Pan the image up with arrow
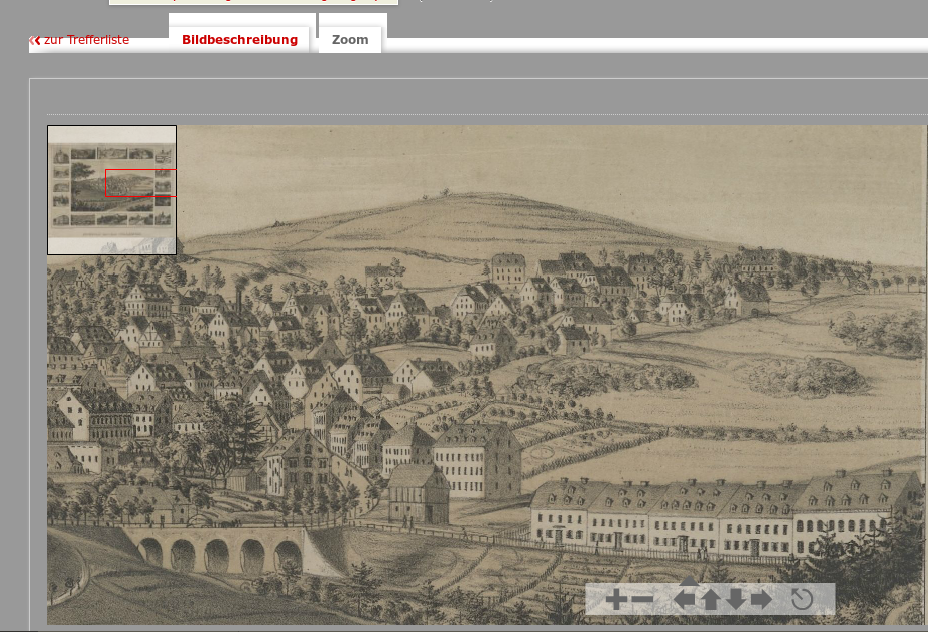This screenshot has width=928, height=632. click(x=710, y=600)
